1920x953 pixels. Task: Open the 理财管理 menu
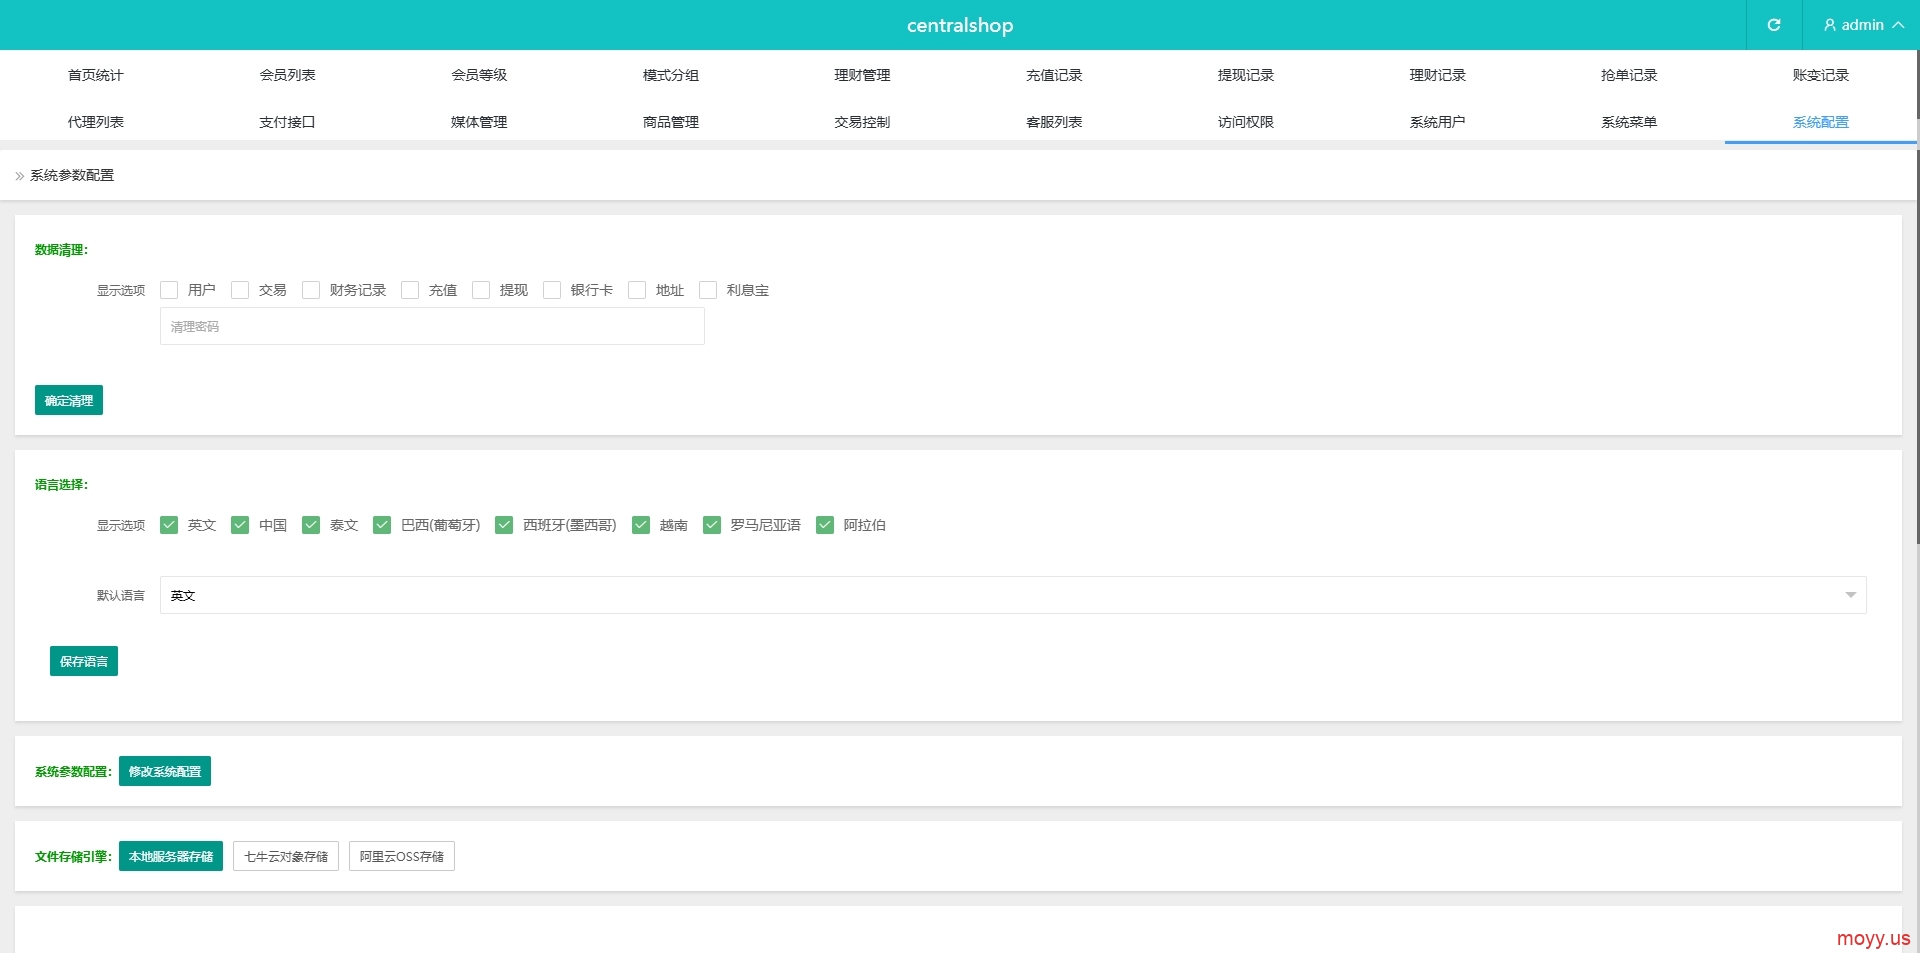point(862,75)
